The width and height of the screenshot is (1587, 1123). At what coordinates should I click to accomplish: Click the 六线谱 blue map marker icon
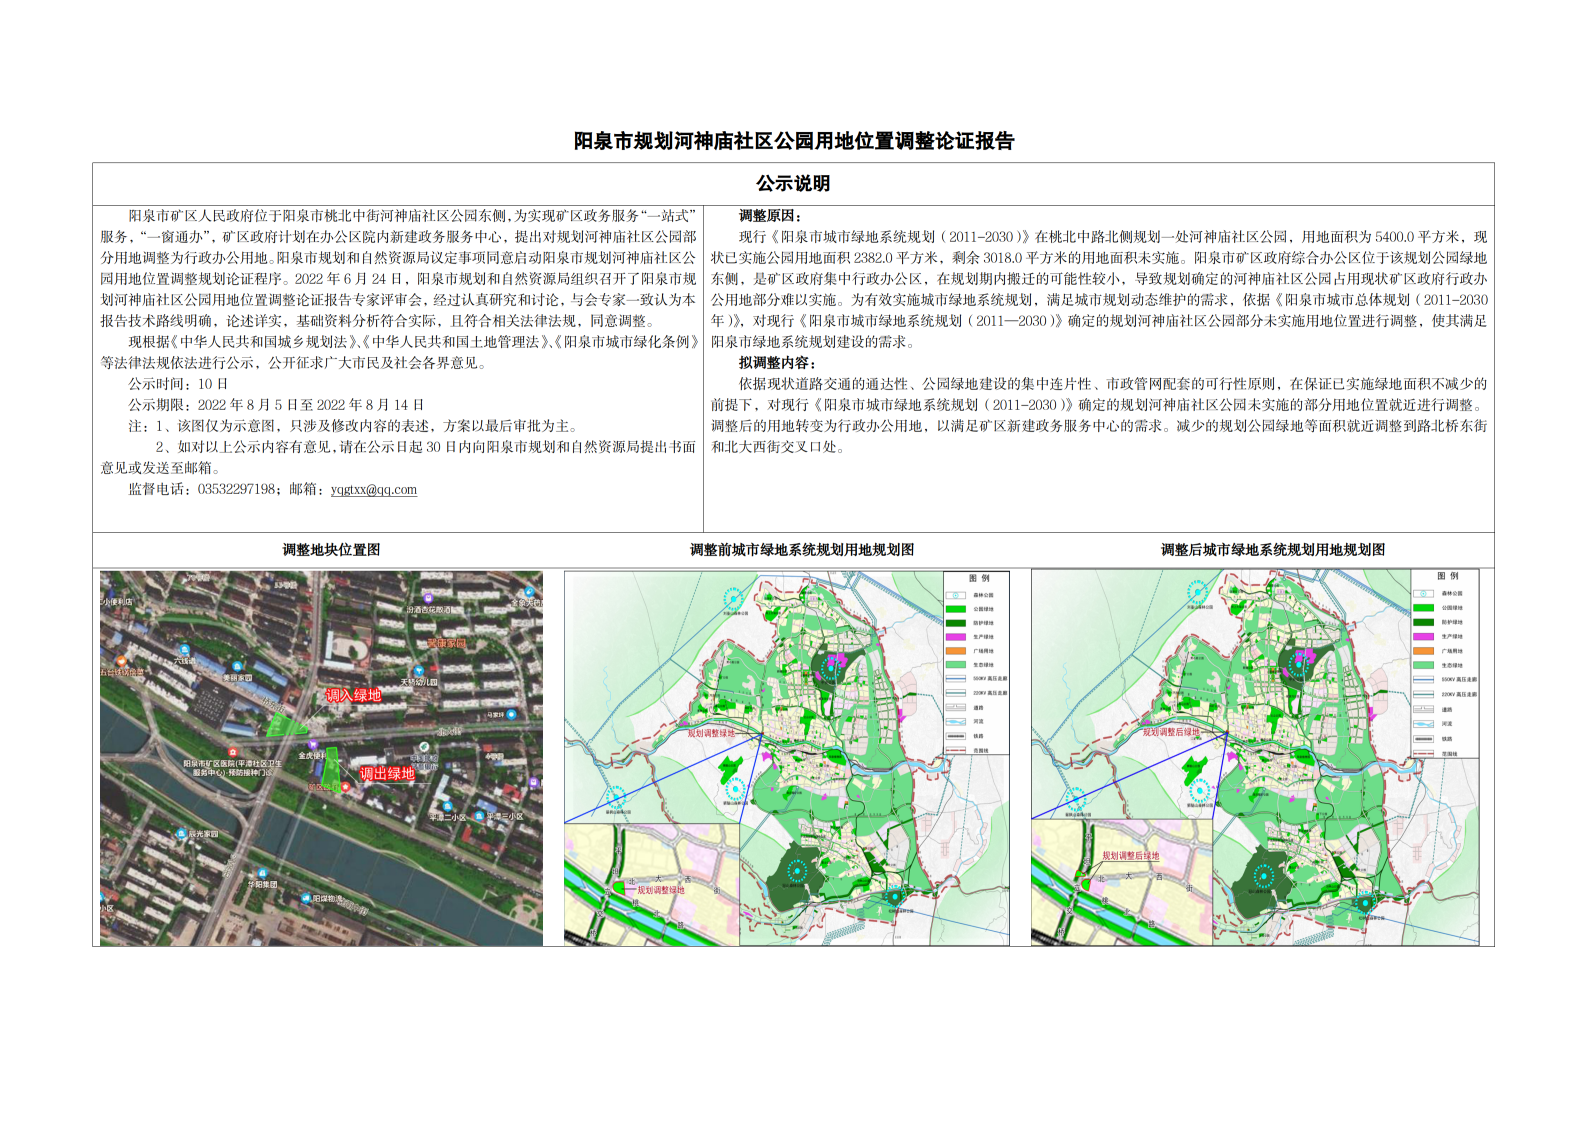pyautogui.click(x=183, y=648)
